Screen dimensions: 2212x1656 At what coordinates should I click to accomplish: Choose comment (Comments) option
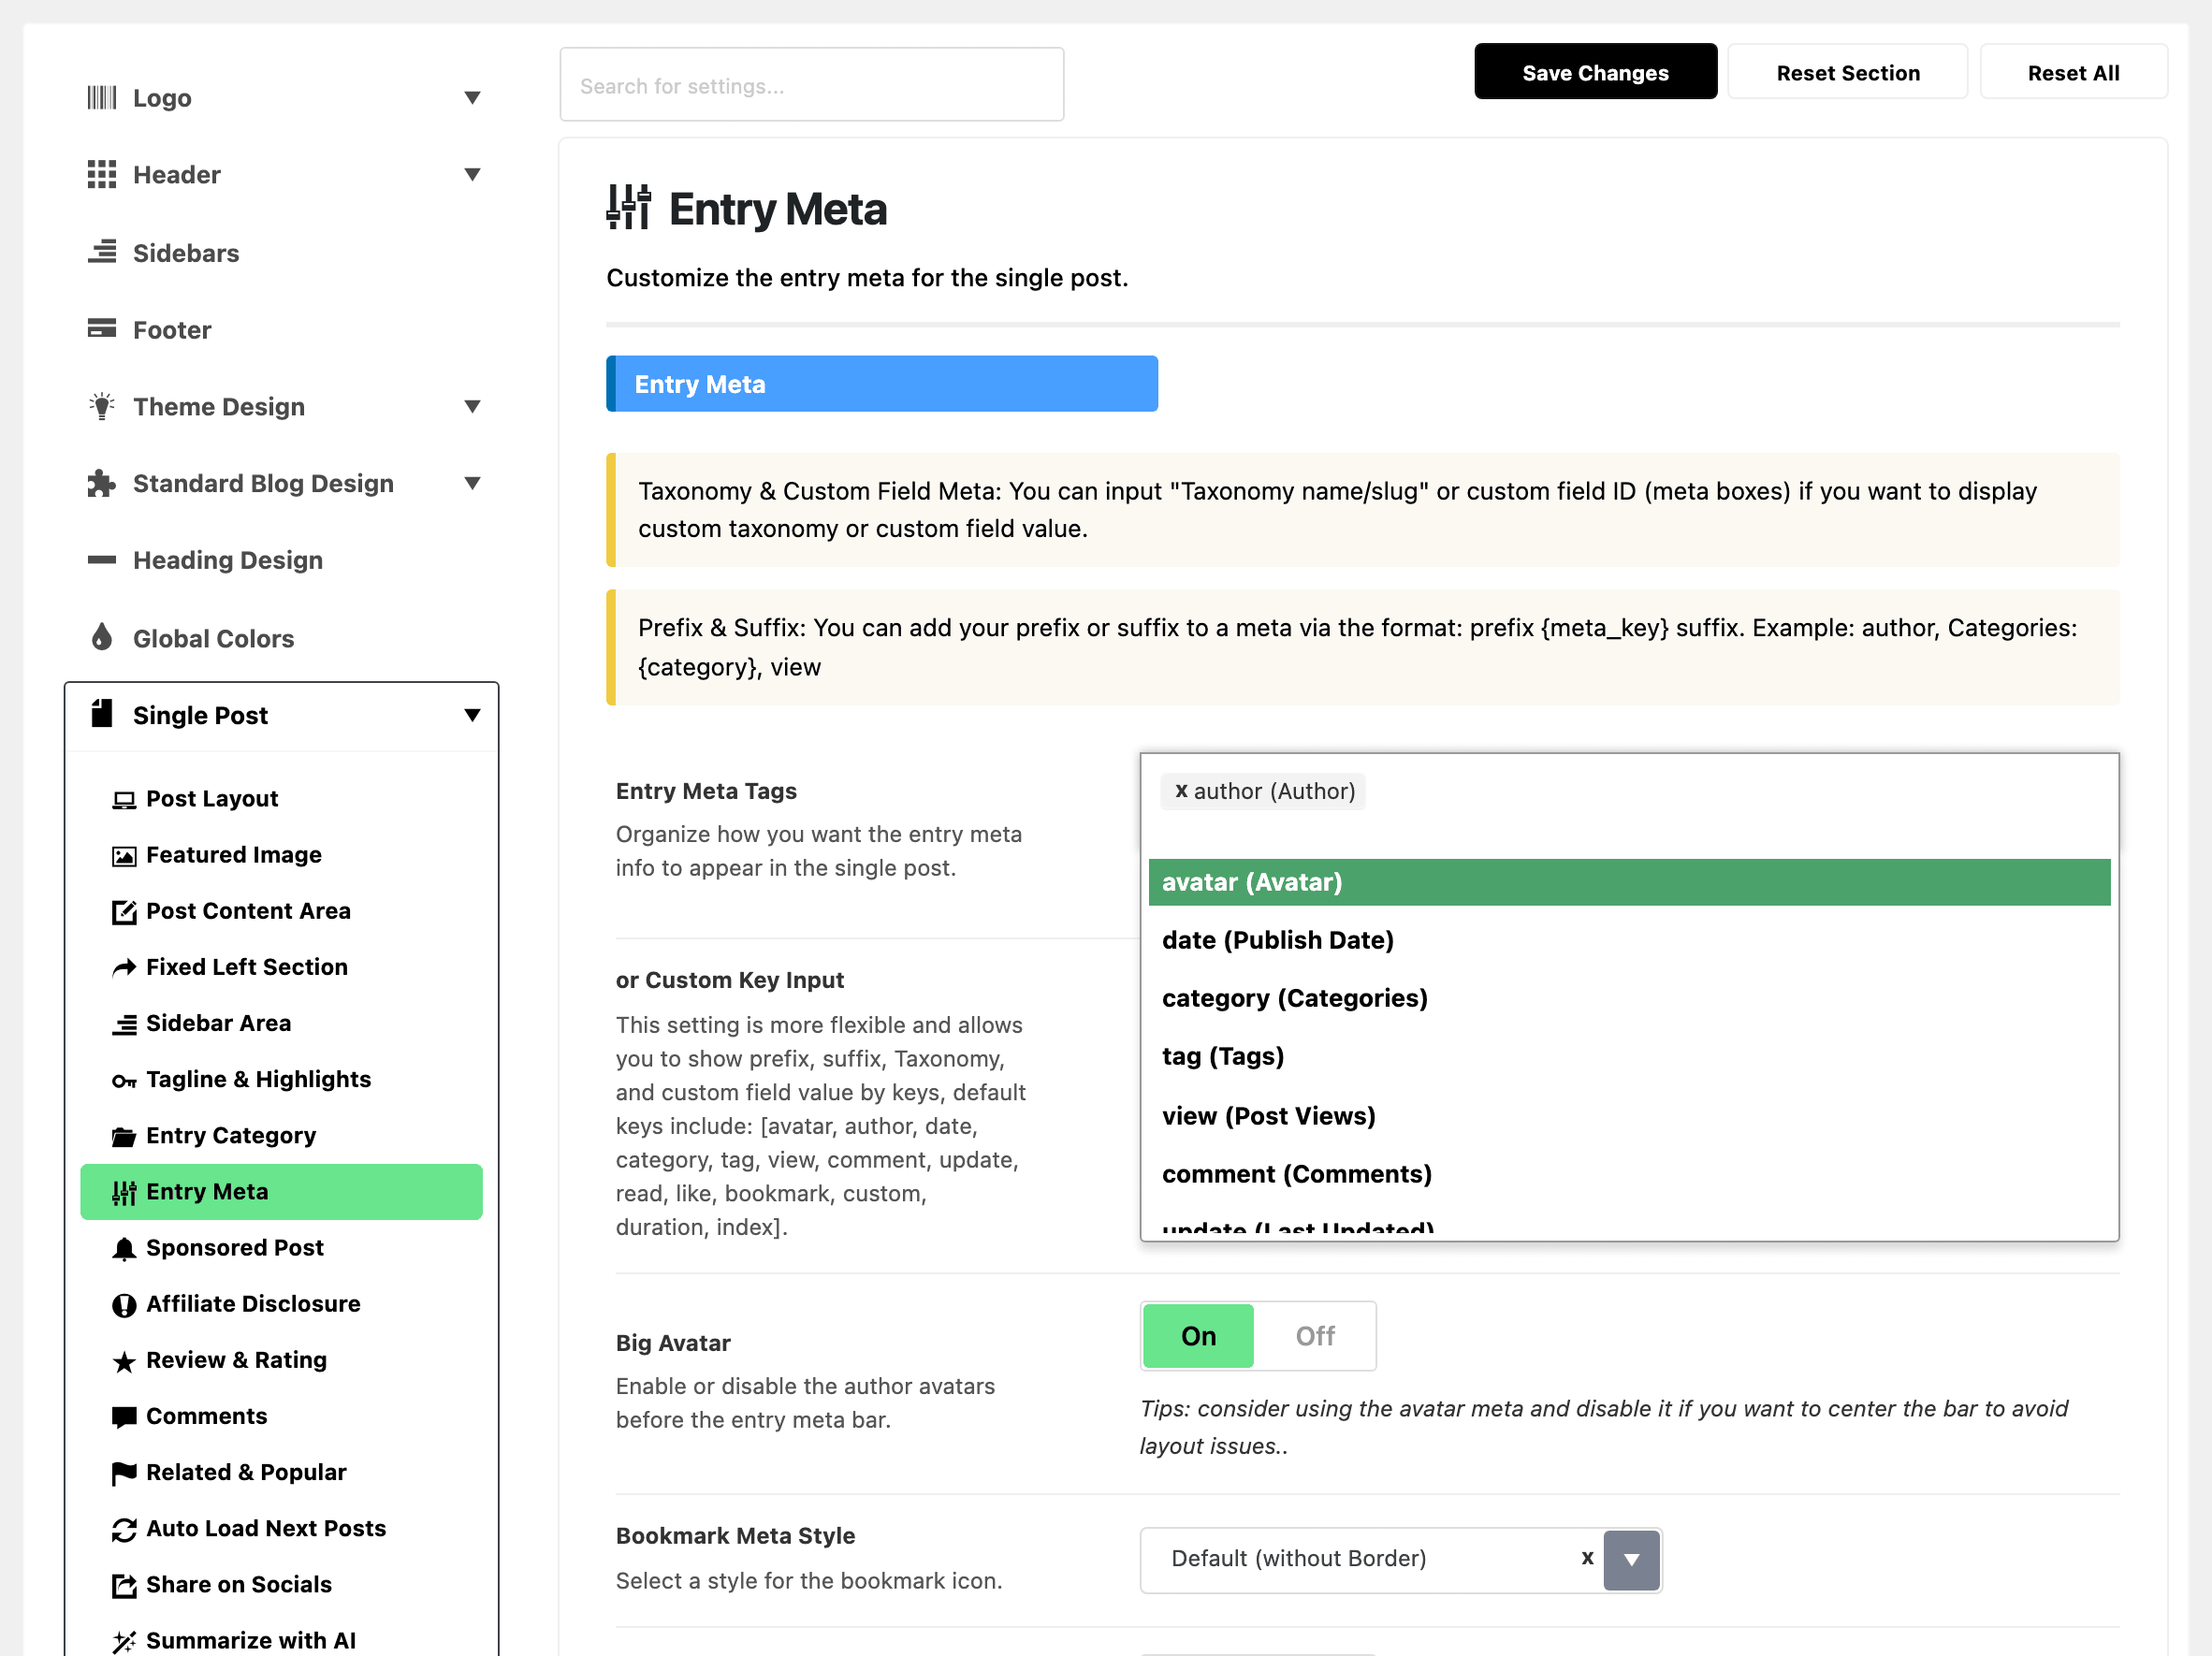click(x=1629, y=1173)
